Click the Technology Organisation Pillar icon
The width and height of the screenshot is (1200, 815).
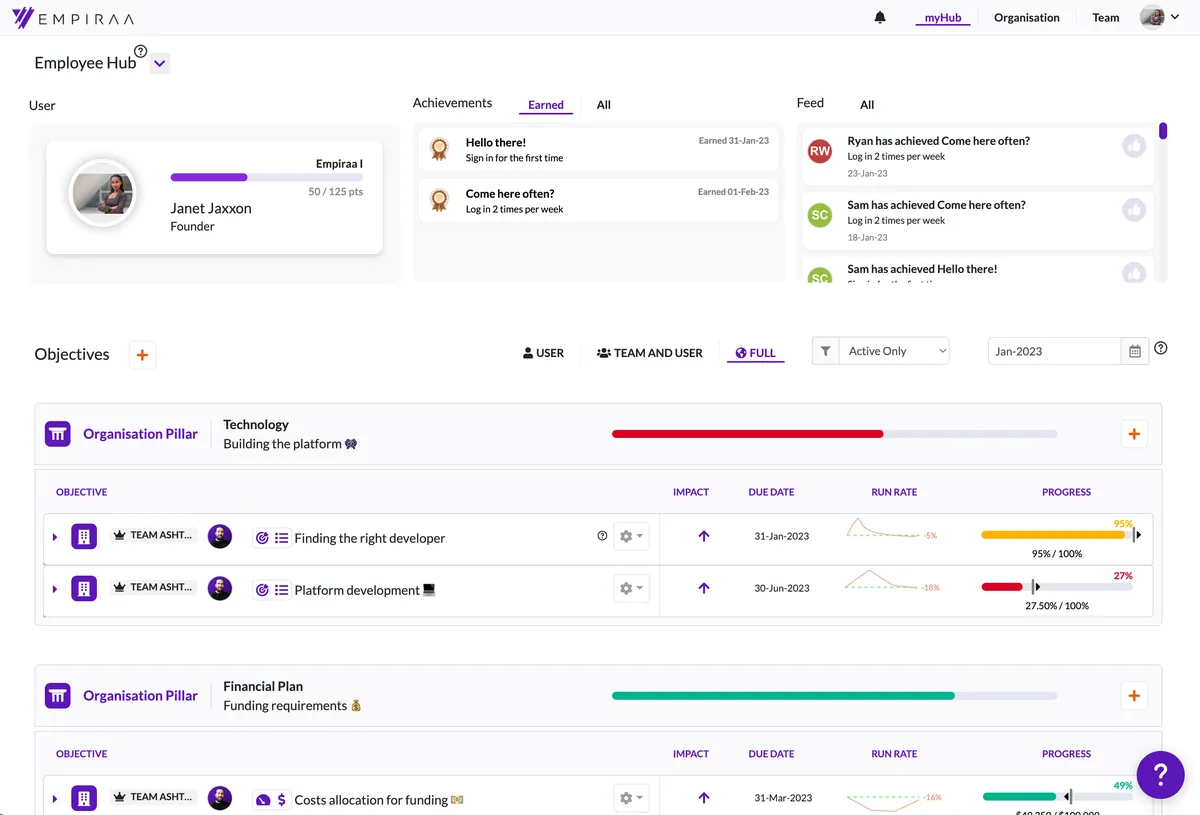(x=58, y=434)
